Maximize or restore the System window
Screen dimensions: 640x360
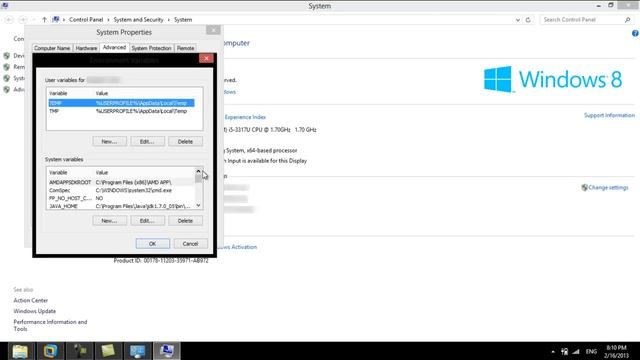pyautogui.click(x=611, y=6)
